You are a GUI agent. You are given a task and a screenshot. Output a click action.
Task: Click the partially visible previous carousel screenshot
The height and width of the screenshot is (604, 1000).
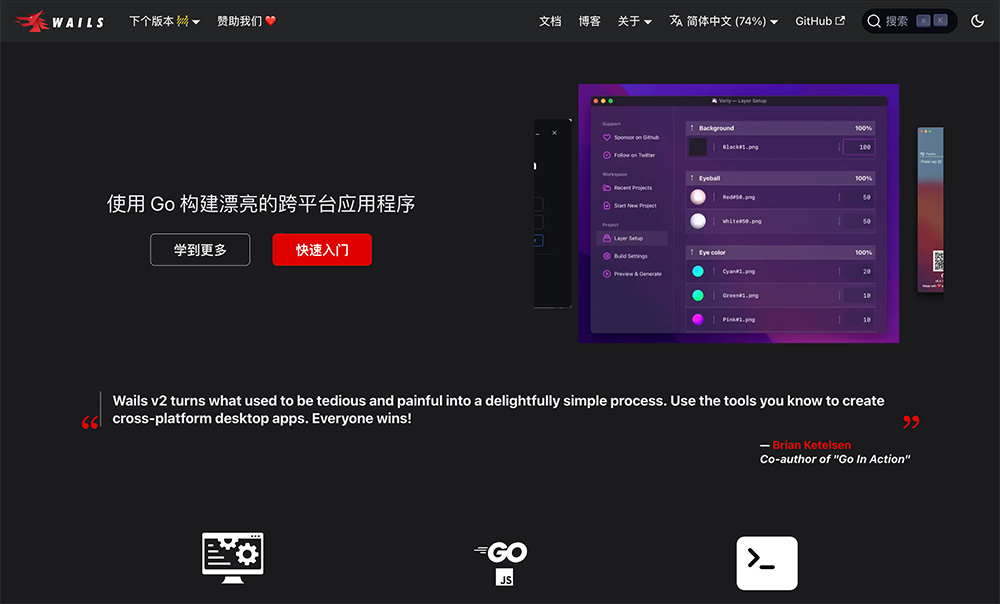552,214
